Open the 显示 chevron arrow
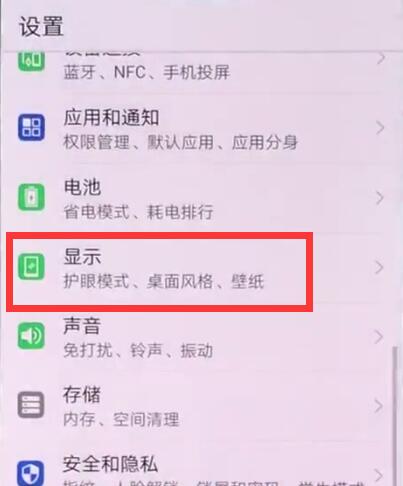This screenshot has height=486, width=403. [x=380, y=267]
